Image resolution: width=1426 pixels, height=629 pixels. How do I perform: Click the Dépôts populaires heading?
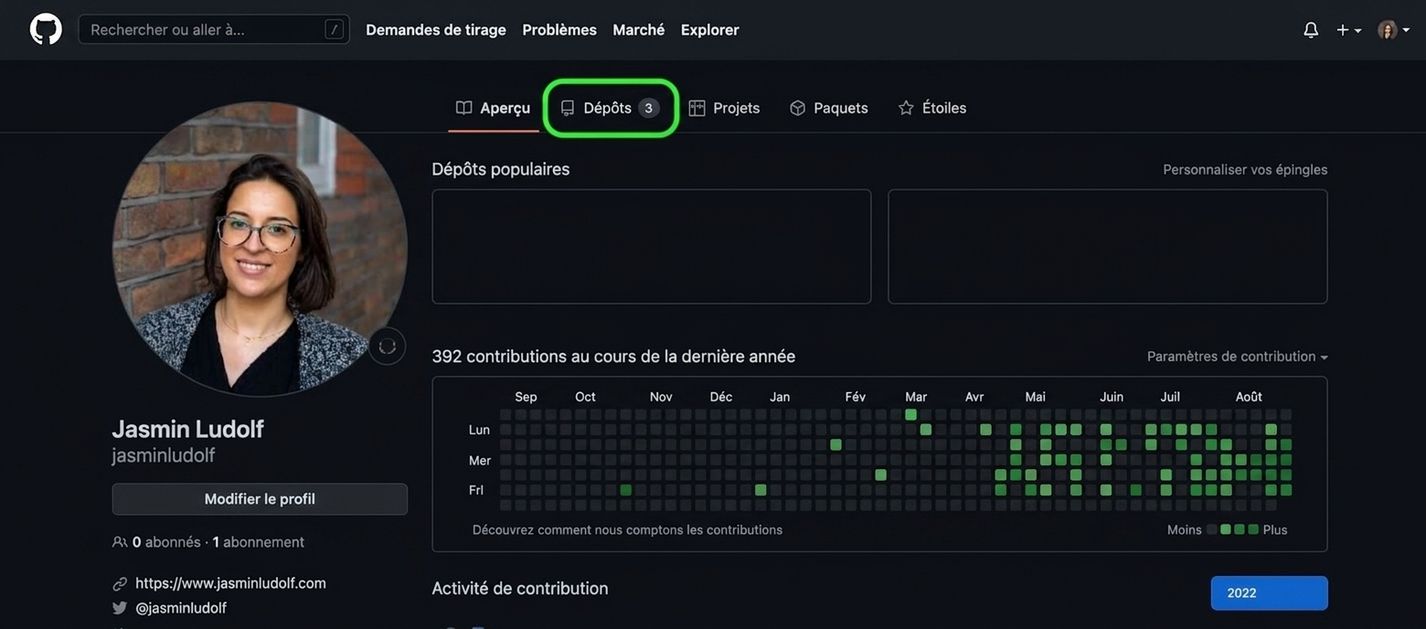(500, 169)
